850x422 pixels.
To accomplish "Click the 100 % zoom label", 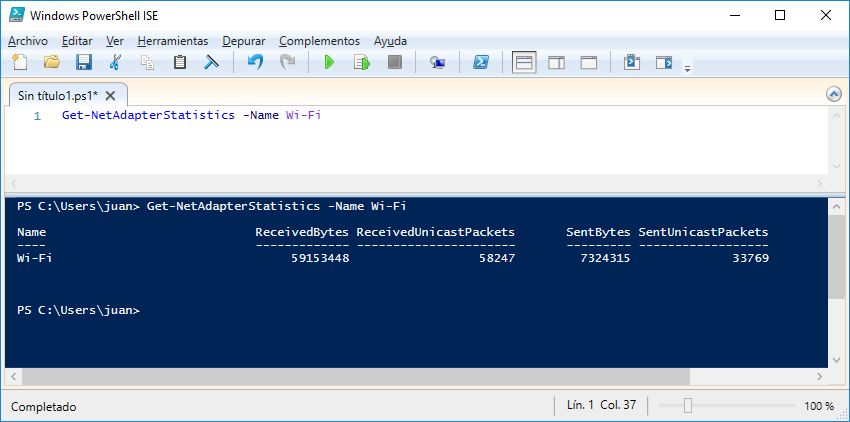I will pos(819,406).
